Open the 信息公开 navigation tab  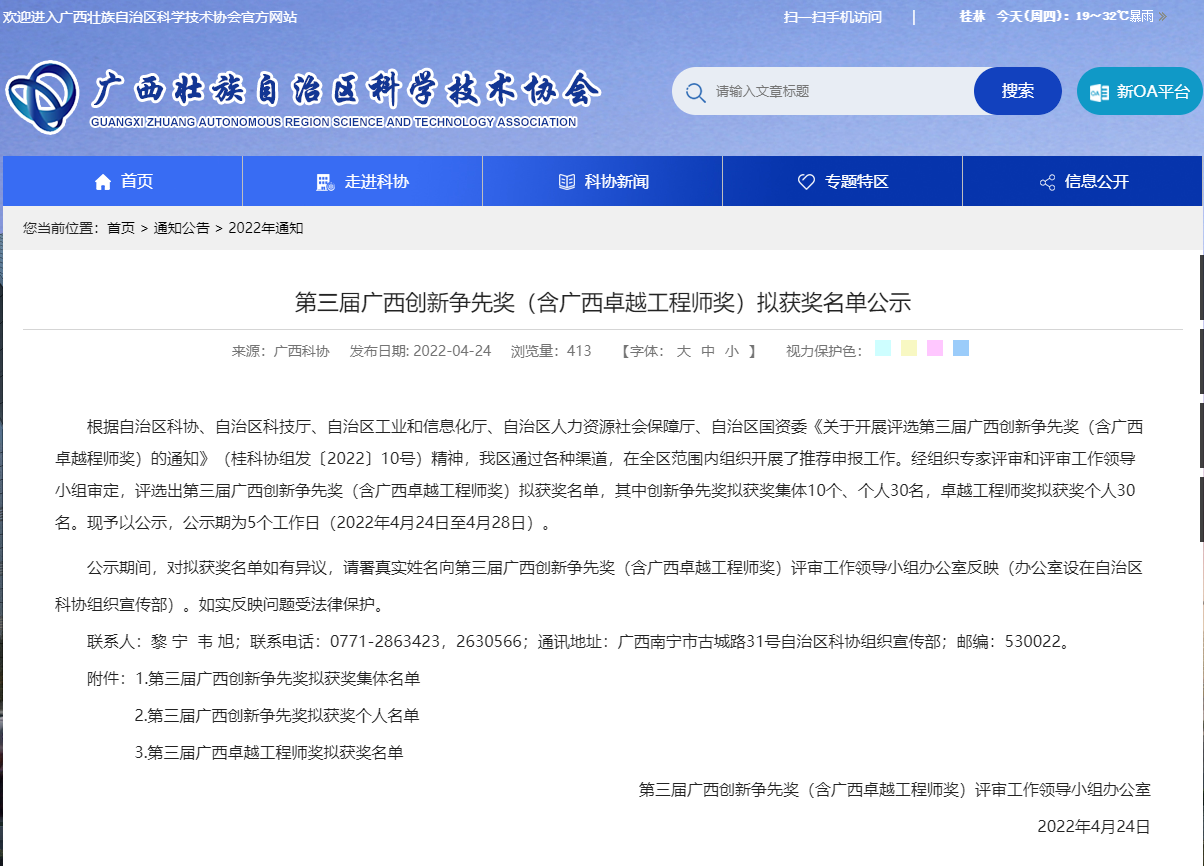(x=1083, y=181)
